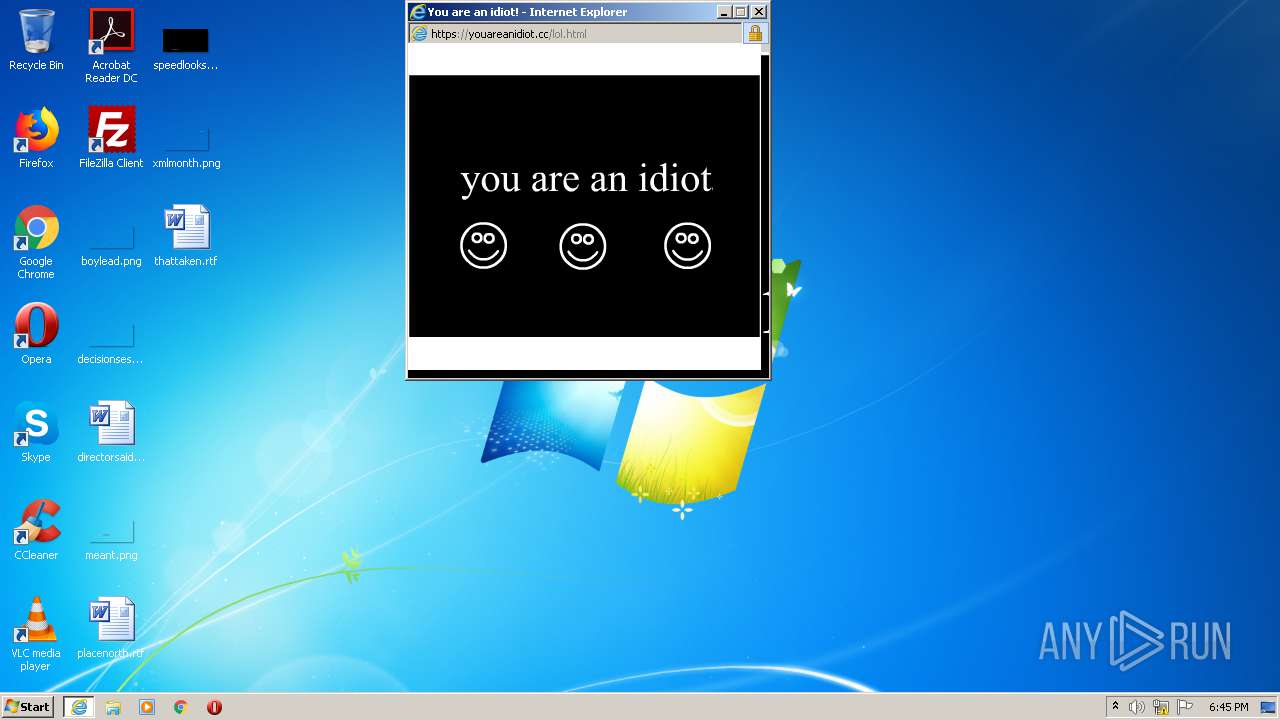1280x720 pixels.
Task: Select the decisionses file icon
Action: [x=111, y=342]
